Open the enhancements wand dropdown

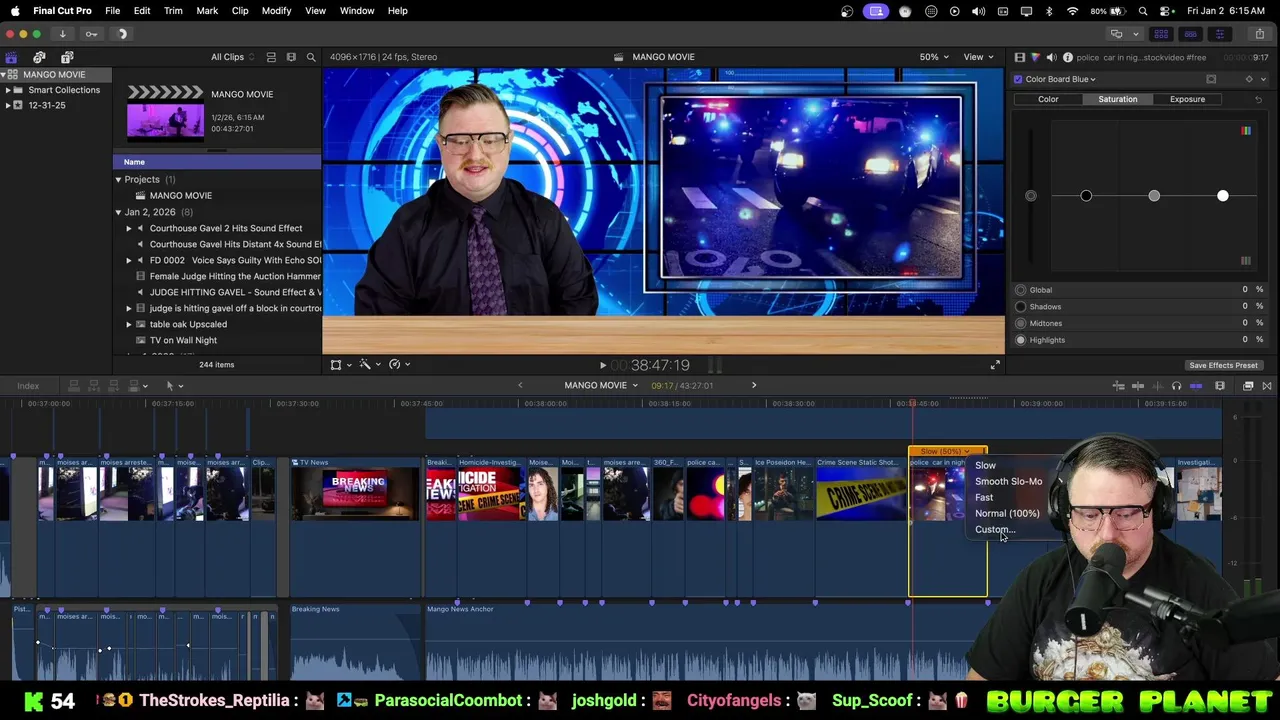tap(370, 365)
